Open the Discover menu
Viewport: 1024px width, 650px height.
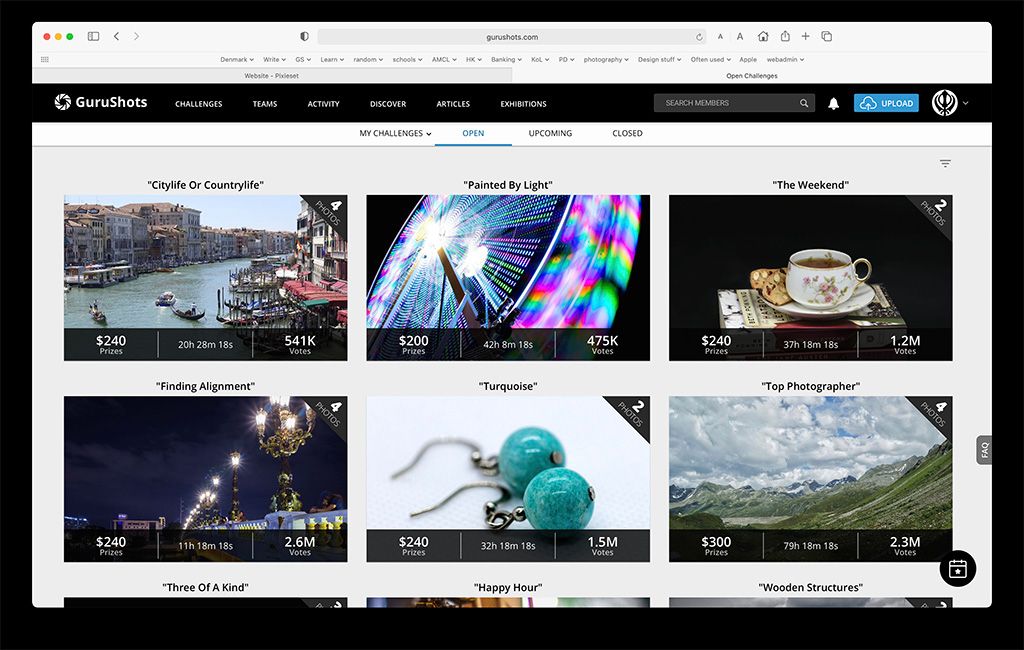(x=388, y=104)
